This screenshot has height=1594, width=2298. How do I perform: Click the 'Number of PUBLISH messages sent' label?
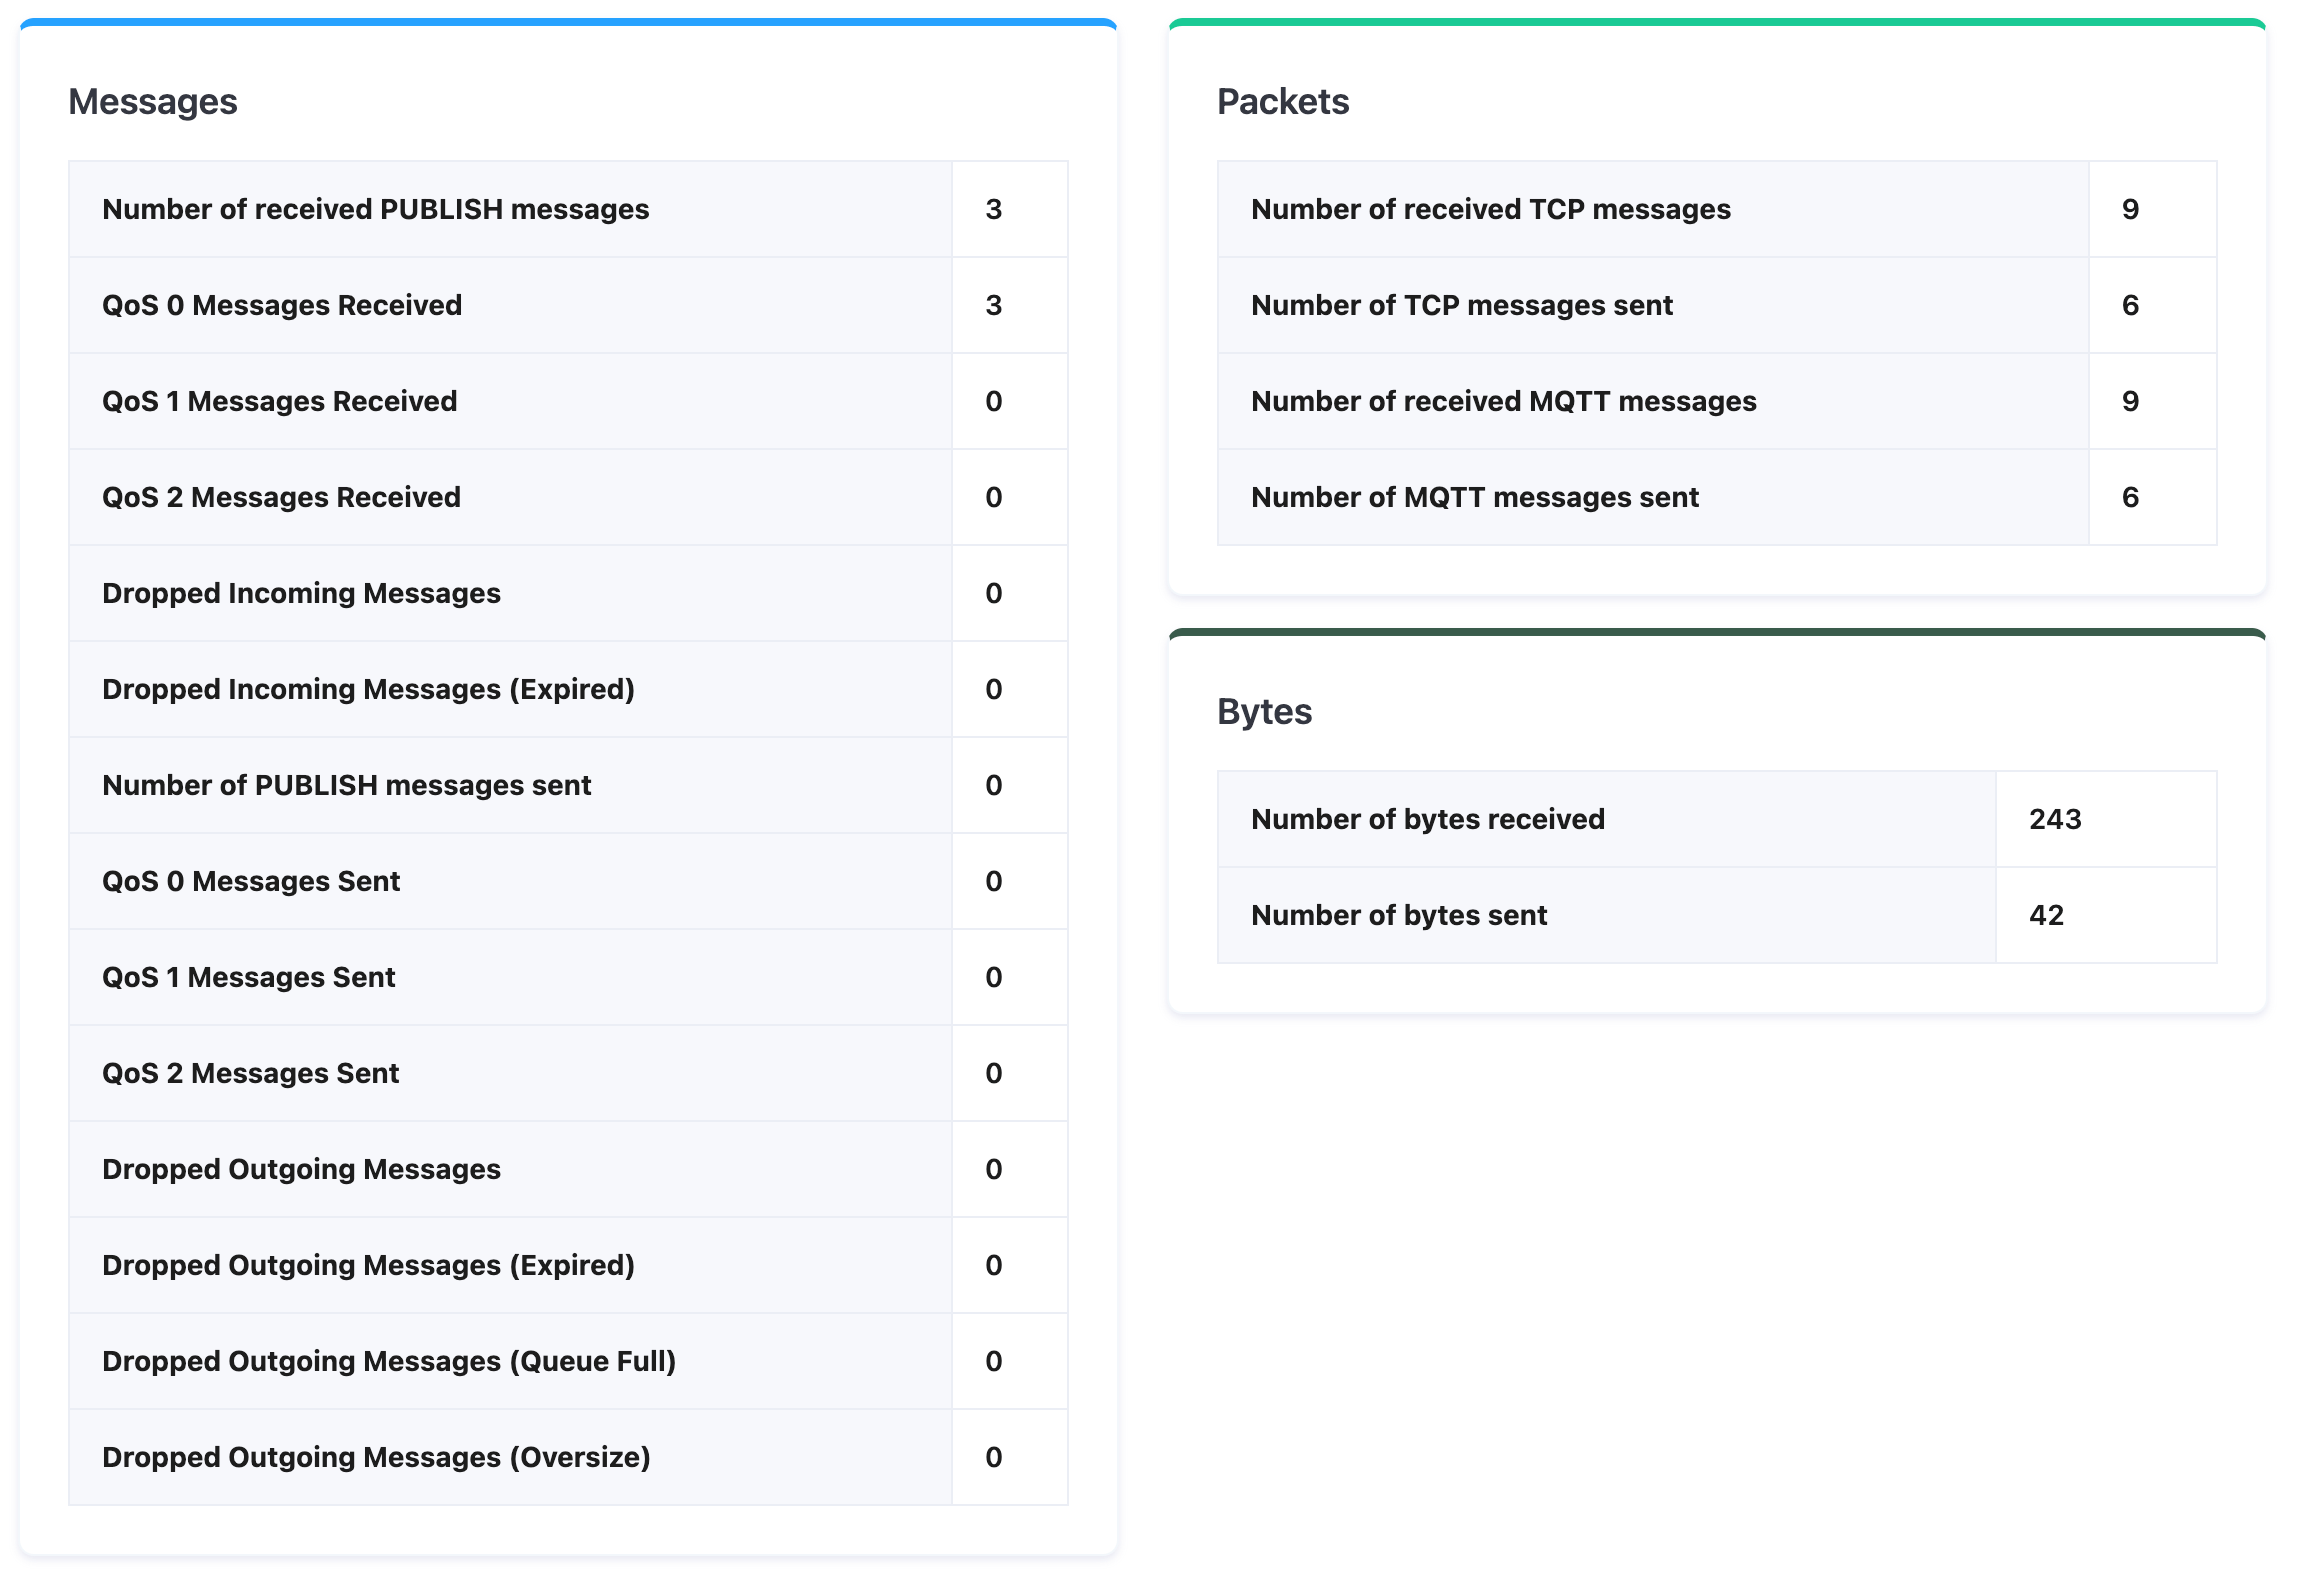coord(346,785)
